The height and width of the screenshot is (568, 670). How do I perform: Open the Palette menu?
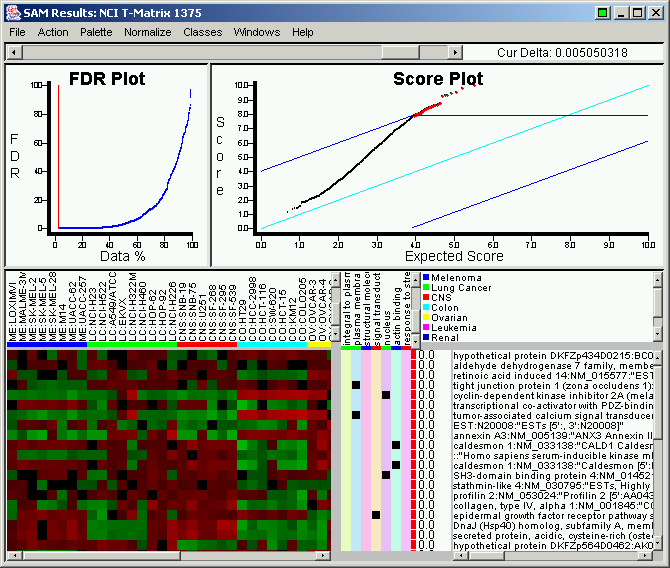point(96,32)
